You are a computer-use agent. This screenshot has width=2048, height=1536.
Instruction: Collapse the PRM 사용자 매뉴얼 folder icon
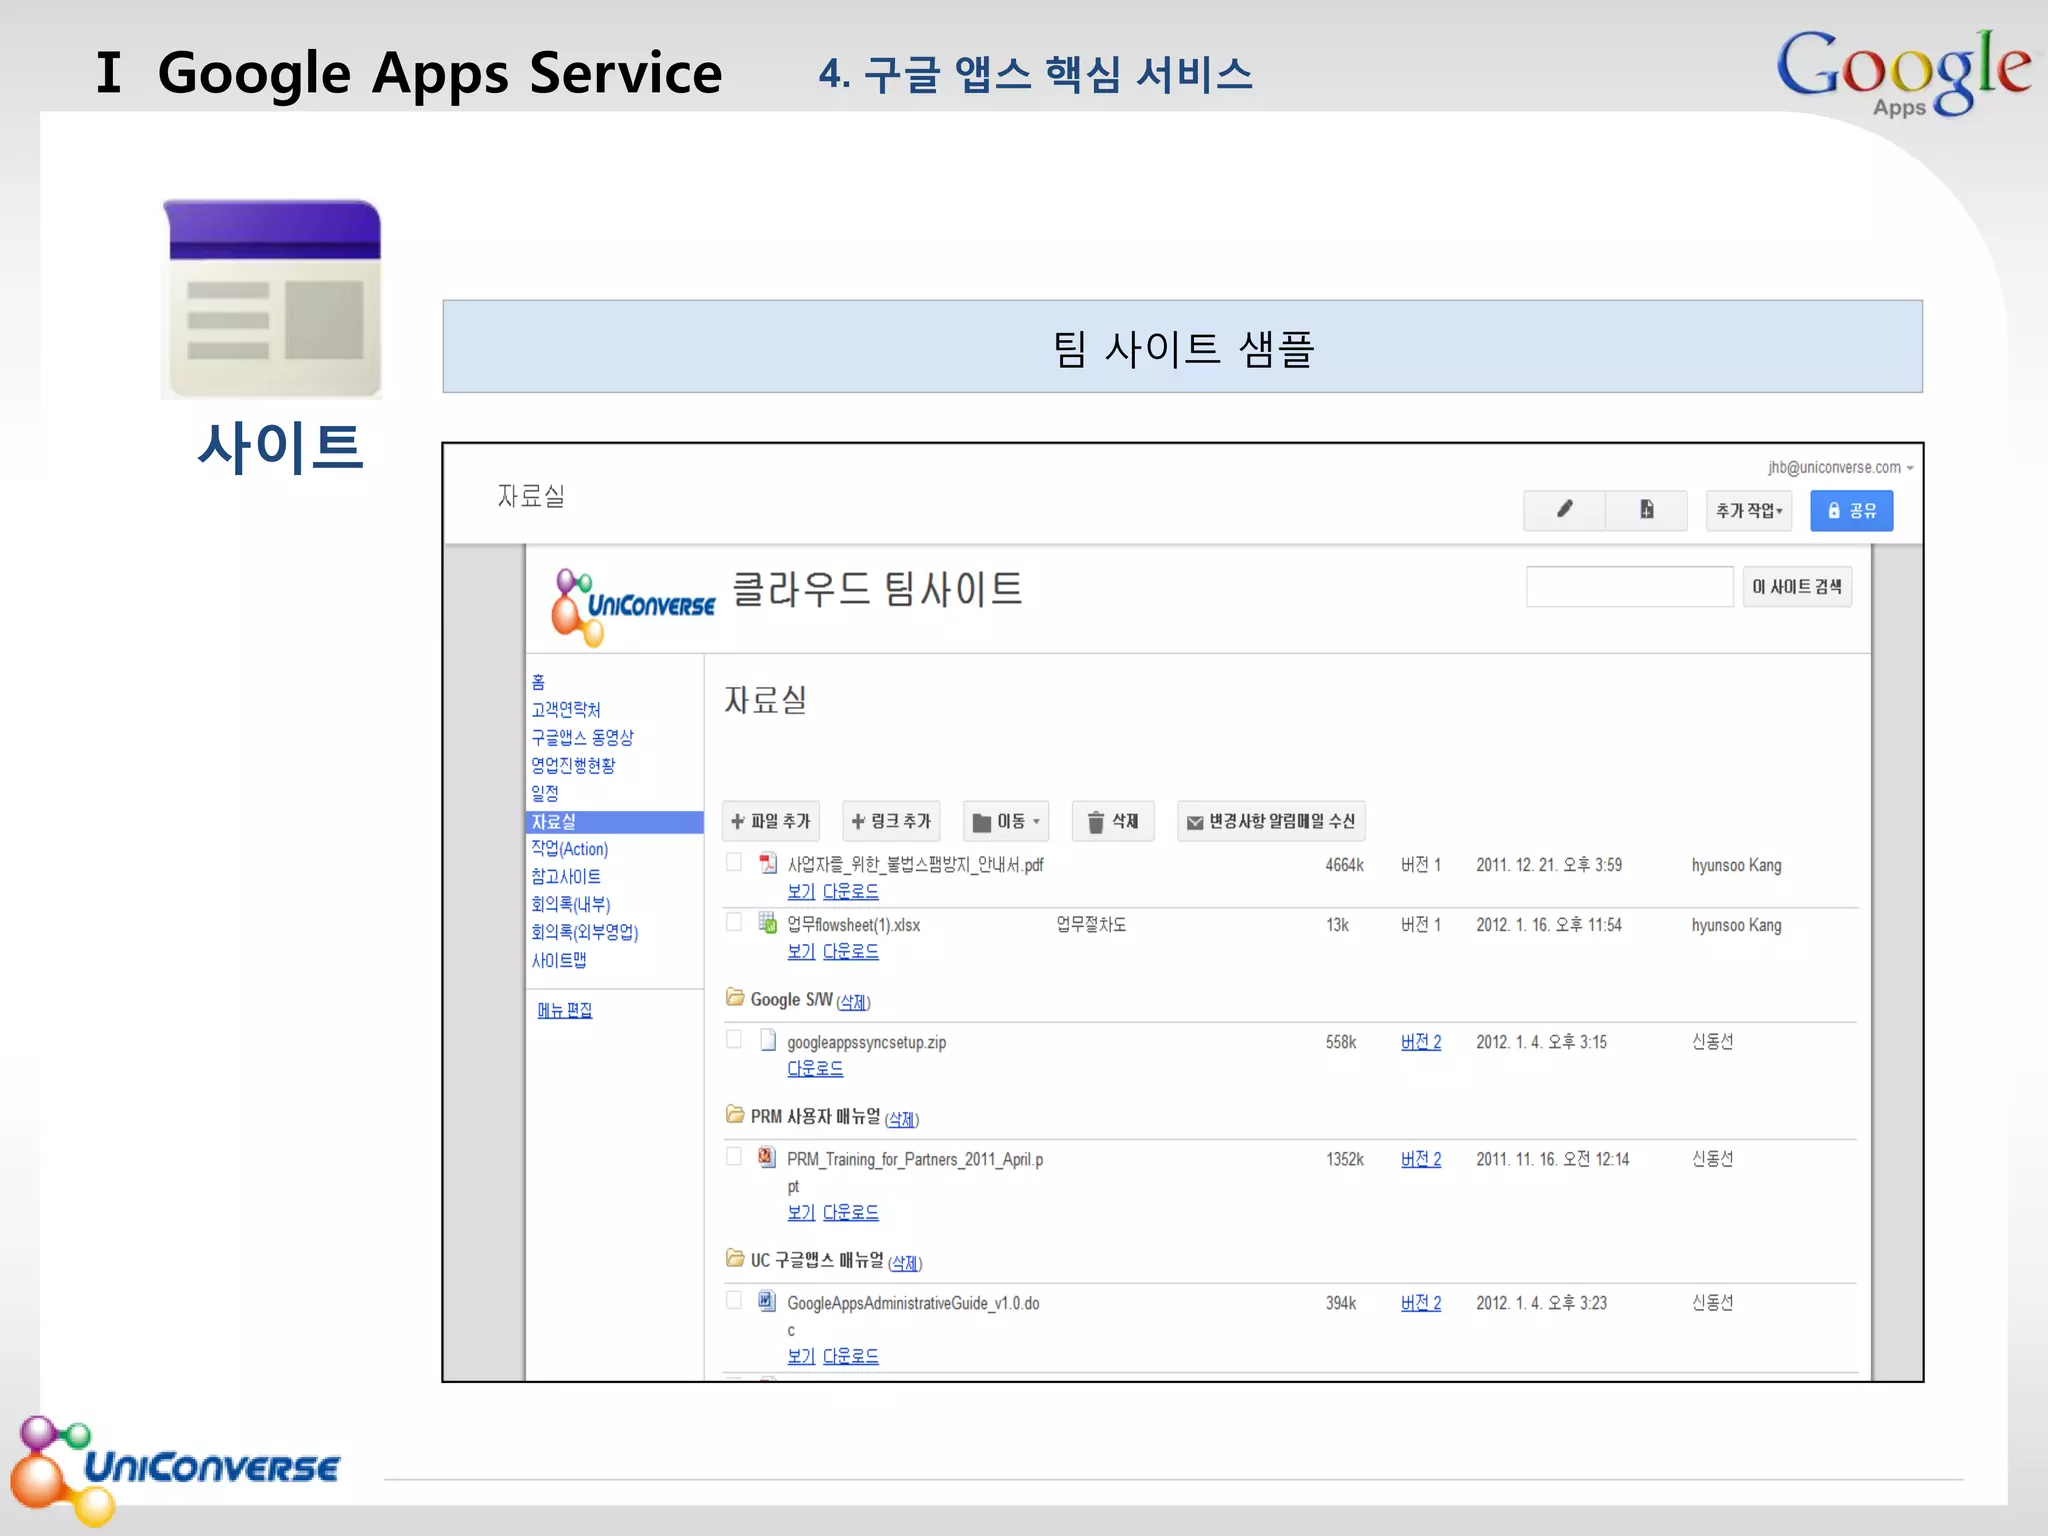click(735, 1114)
